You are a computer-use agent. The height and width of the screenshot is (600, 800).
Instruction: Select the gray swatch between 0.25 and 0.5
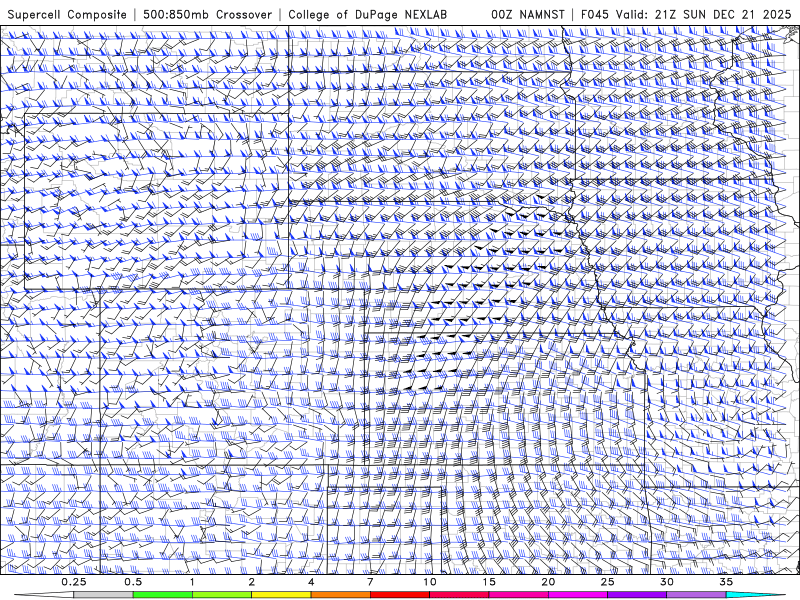coord(103,595)
